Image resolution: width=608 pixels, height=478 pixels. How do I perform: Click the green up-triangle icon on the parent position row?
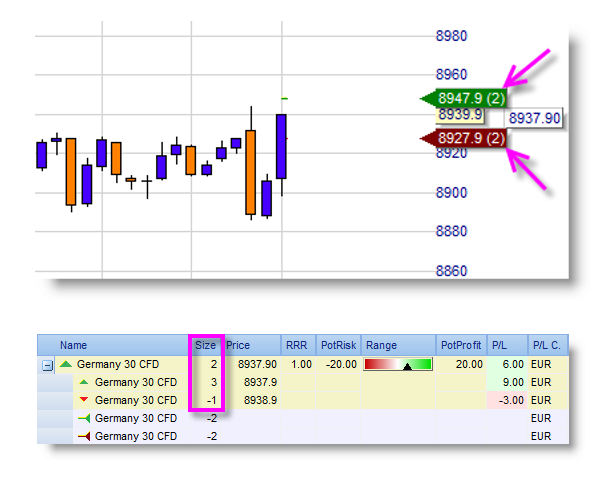tap(66, 365)
